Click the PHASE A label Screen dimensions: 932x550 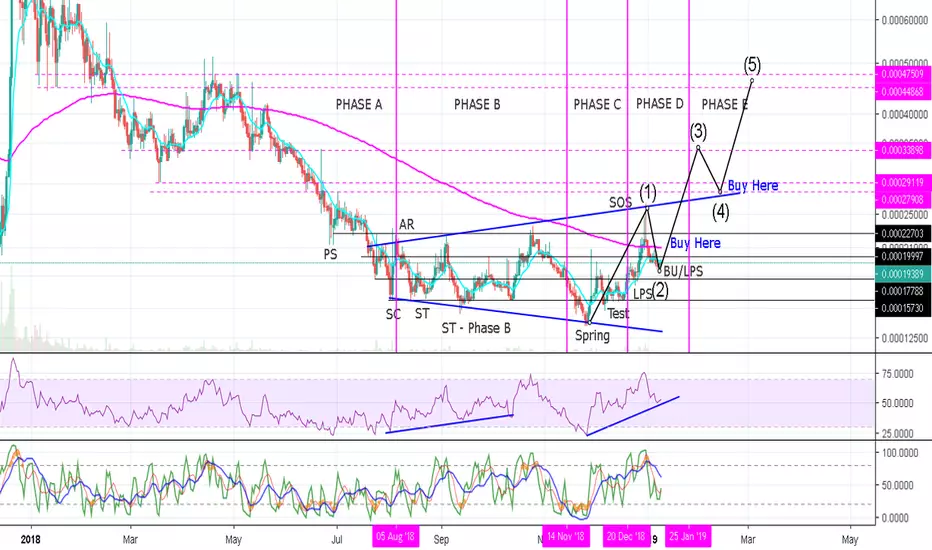pos(358,105)
